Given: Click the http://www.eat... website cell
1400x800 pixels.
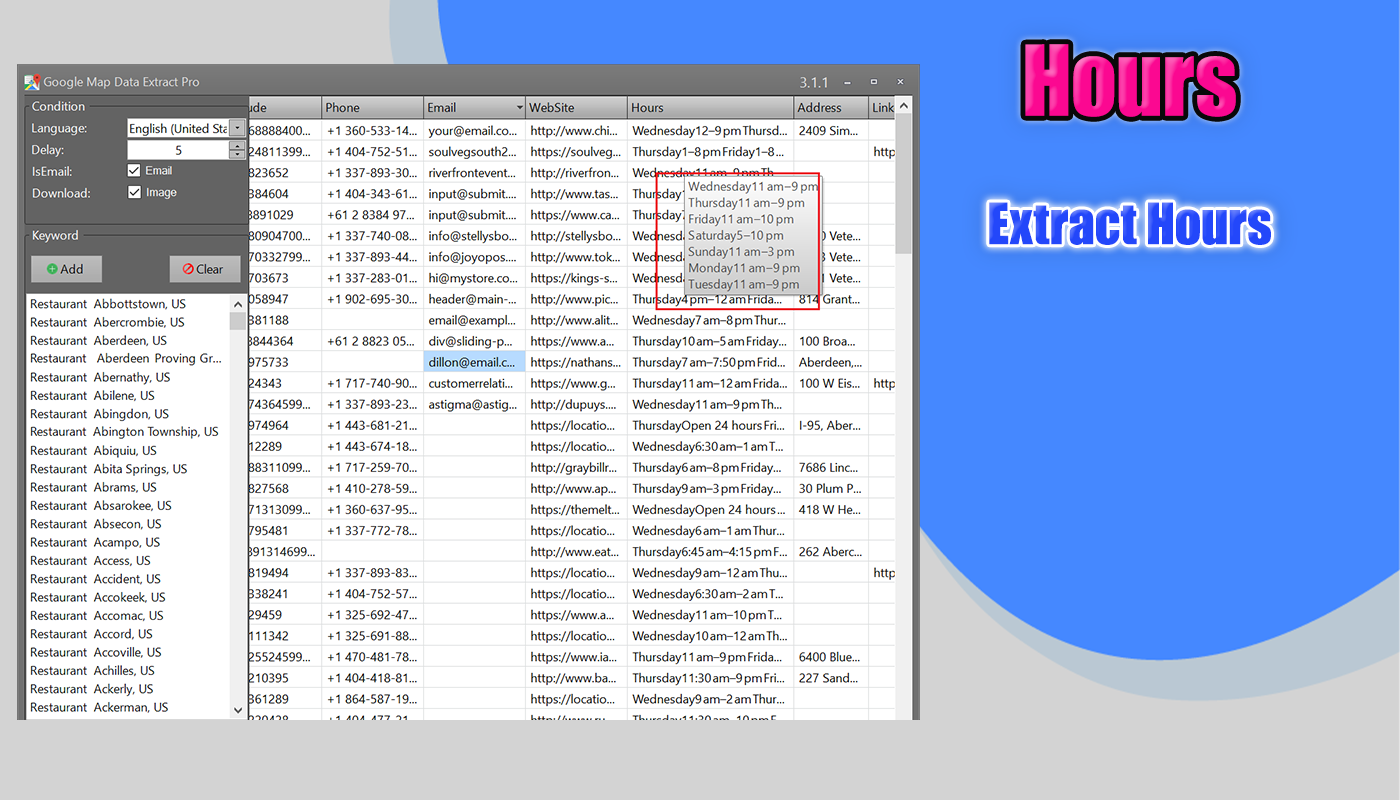Looking at the screenshot, I should coord(576,551).
